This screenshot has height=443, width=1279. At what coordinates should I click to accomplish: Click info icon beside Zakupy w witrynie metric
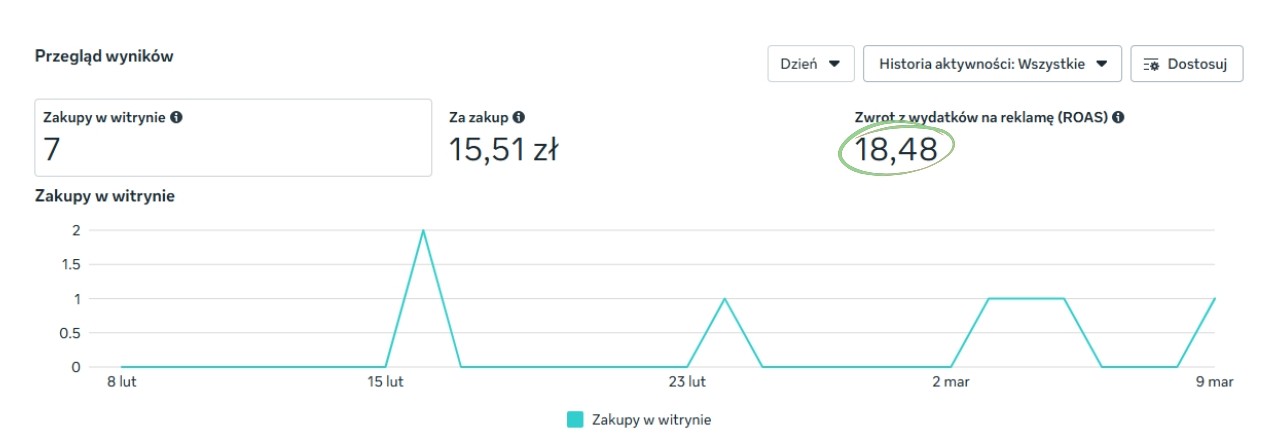point(176,117)
